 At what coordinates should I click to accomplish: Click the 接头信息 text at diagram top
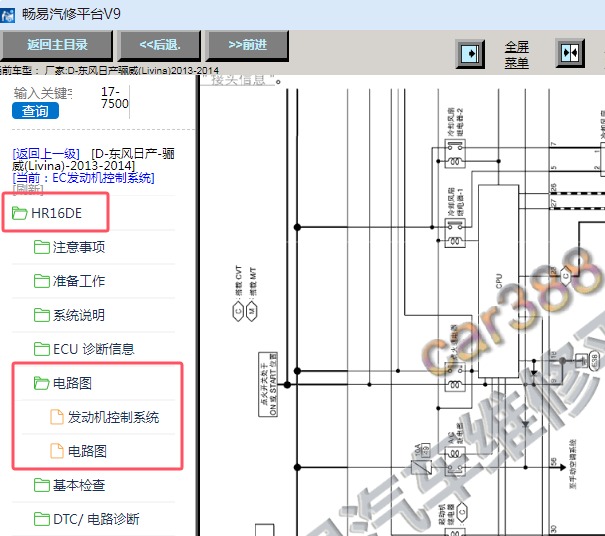(x=238, y=80)
